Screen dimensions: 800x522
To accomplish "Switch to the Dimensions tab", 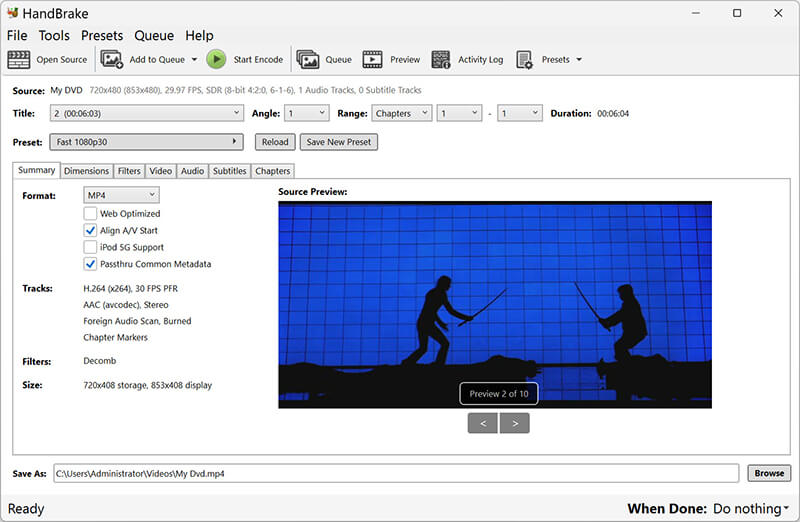I will click(x=86, y=171).
